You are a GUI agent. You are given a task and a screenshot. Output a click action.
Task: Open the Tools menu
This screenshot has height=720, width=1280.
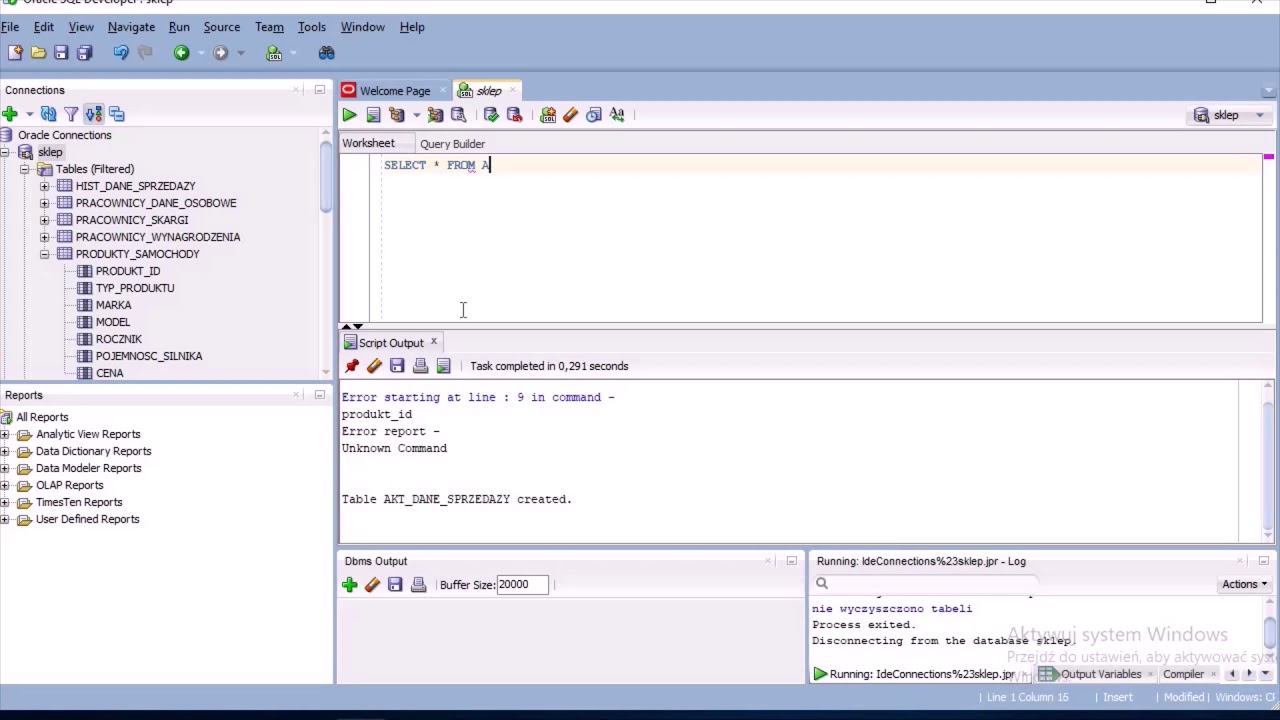coord(311,27)
